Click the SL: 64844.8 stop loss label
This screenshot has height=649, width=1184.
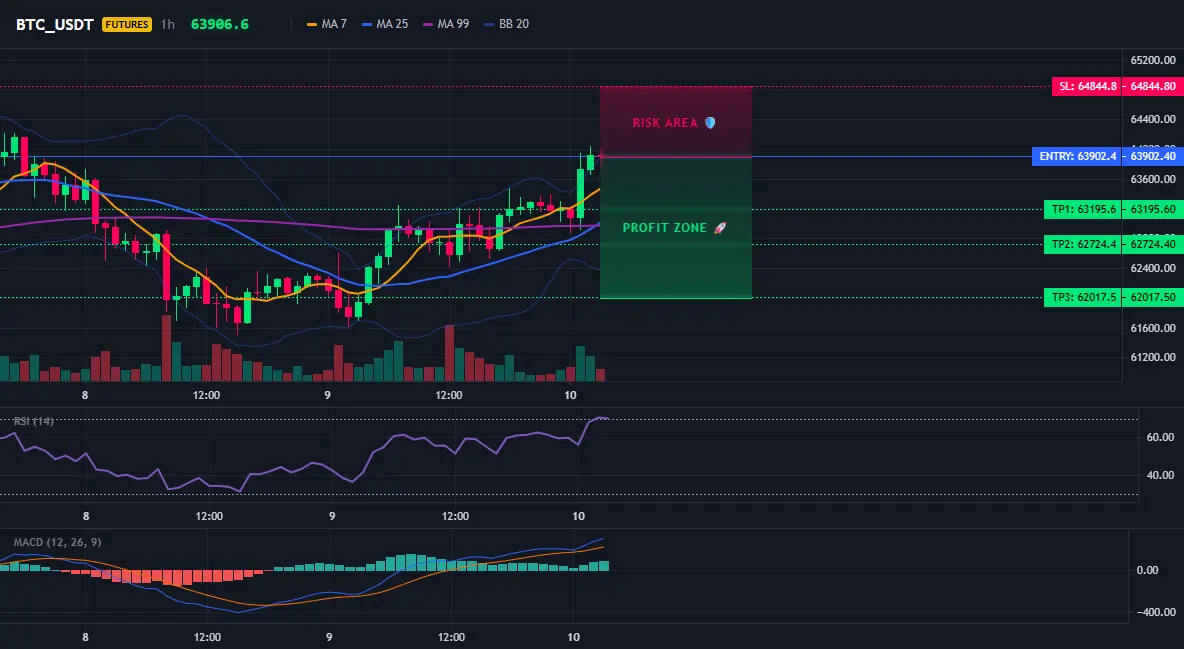[1087, 86]
